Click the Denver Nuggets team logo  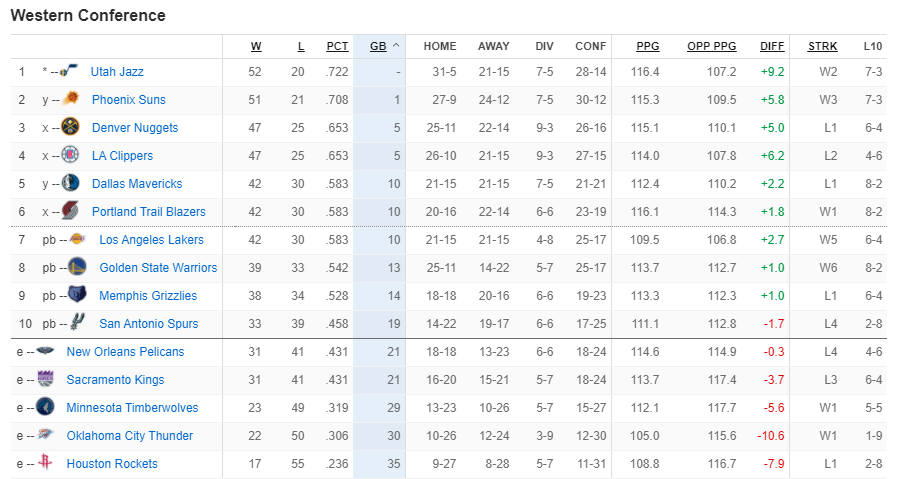point(70,126)
